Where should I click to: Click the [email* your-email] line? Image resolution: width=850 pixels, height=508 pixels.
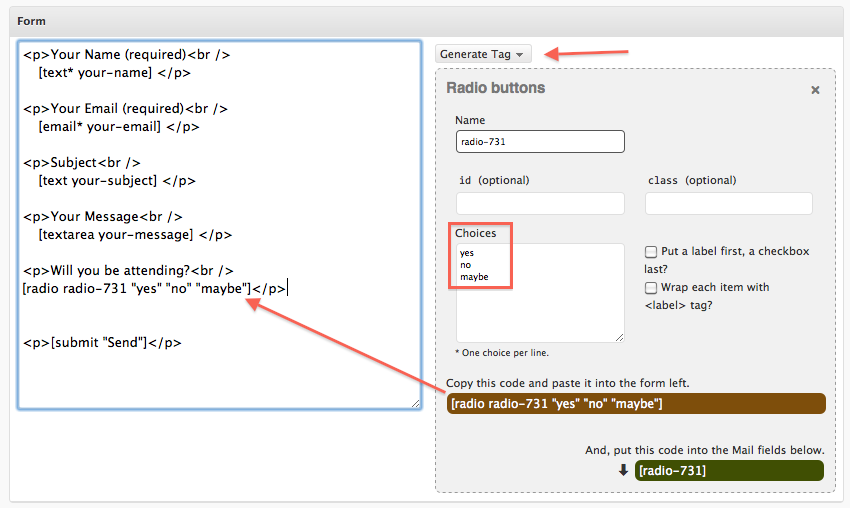[x=119, y=127]
